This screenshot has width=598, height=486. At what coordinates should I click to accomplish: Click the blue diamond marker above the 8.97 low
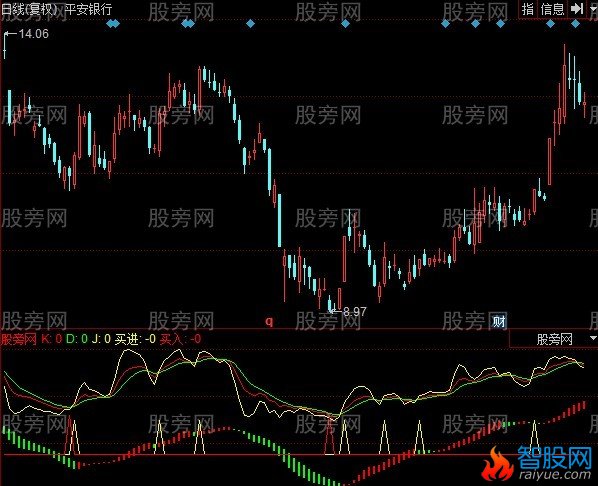345,24
